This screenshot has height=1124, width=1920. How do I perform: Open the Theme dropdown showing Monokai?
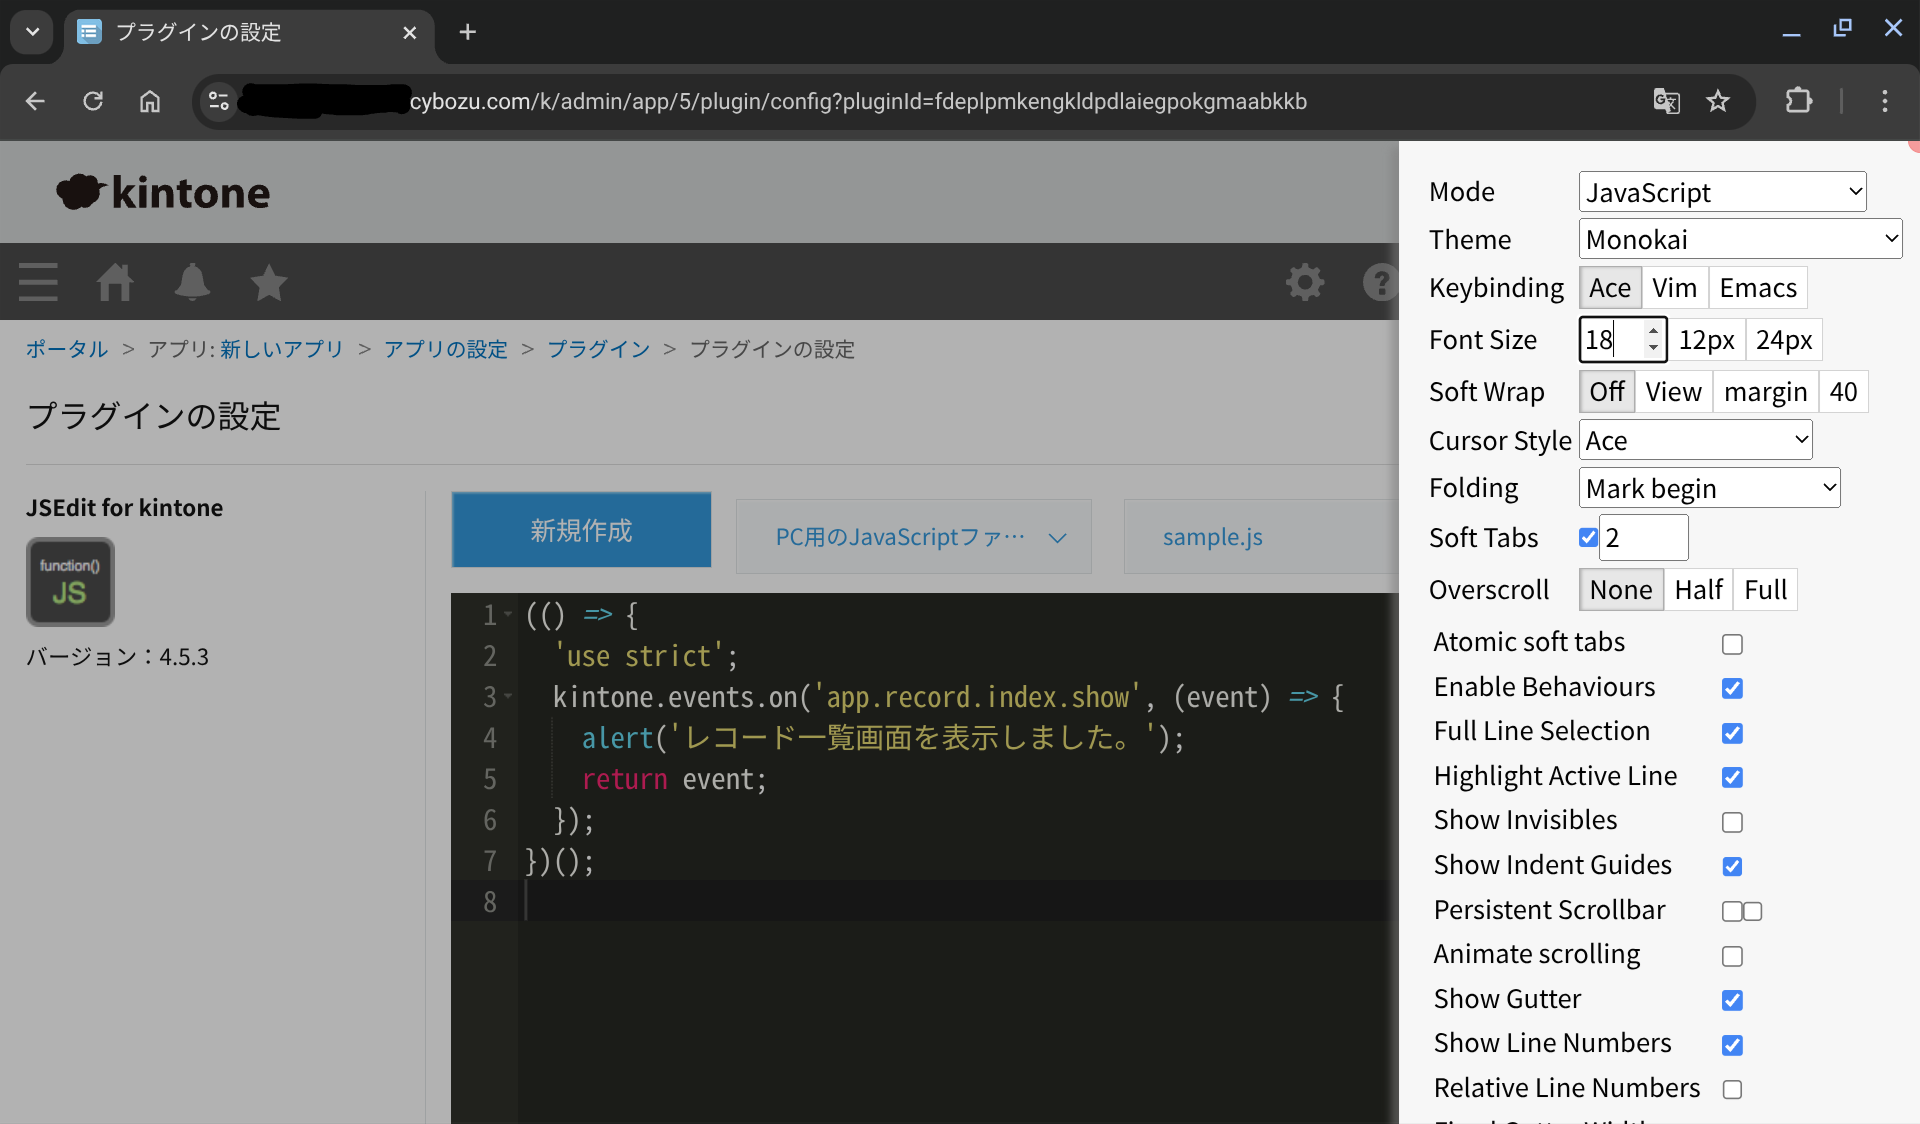1739,239
